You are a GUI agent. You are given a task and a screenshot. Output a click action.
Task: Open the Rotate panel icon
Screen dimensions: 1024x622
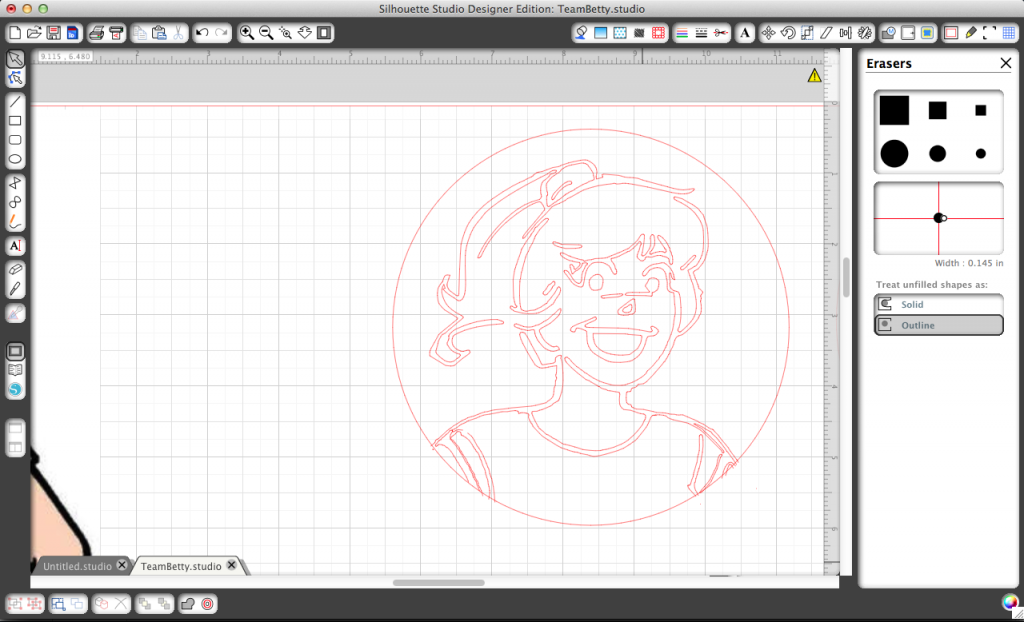click(788, 33)
